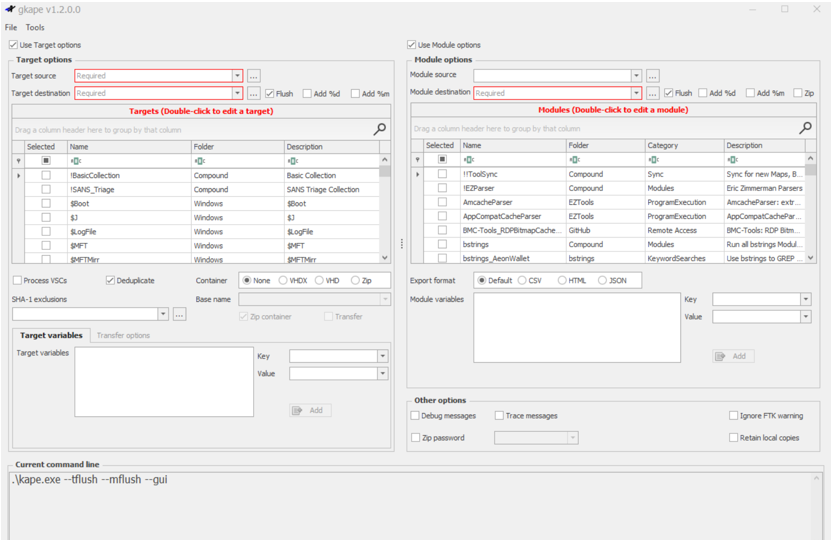This screenshot has width=831, height=547.
Task: Expand Target variables Value dropdown
Action: pyautogui.click(x=383, y=374)
